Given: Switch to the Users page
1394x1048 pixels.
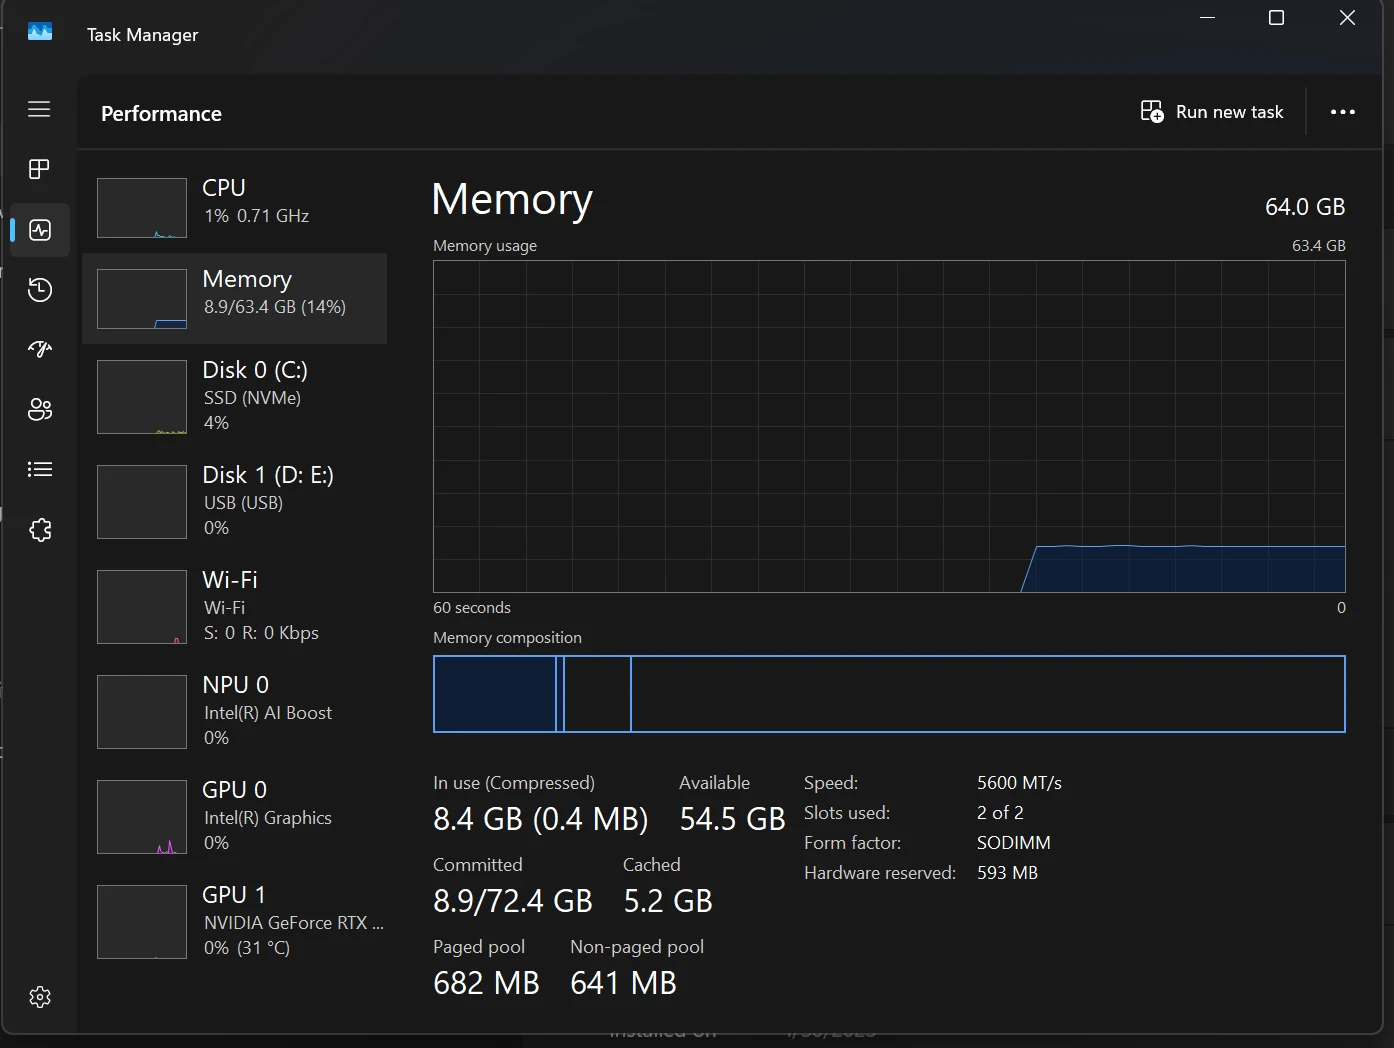Looking at the screenshot, I should point(40,409).
